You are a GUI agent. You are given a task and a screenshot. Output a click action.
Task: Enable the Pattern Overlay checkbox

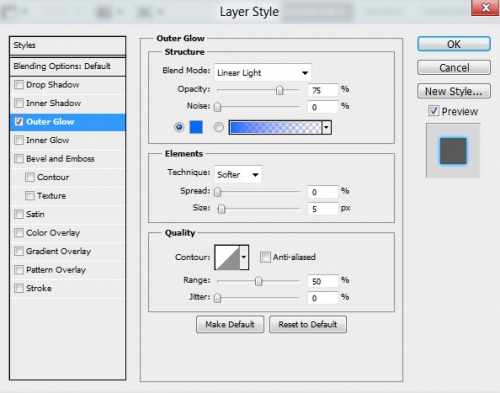(x=19, y=270)
